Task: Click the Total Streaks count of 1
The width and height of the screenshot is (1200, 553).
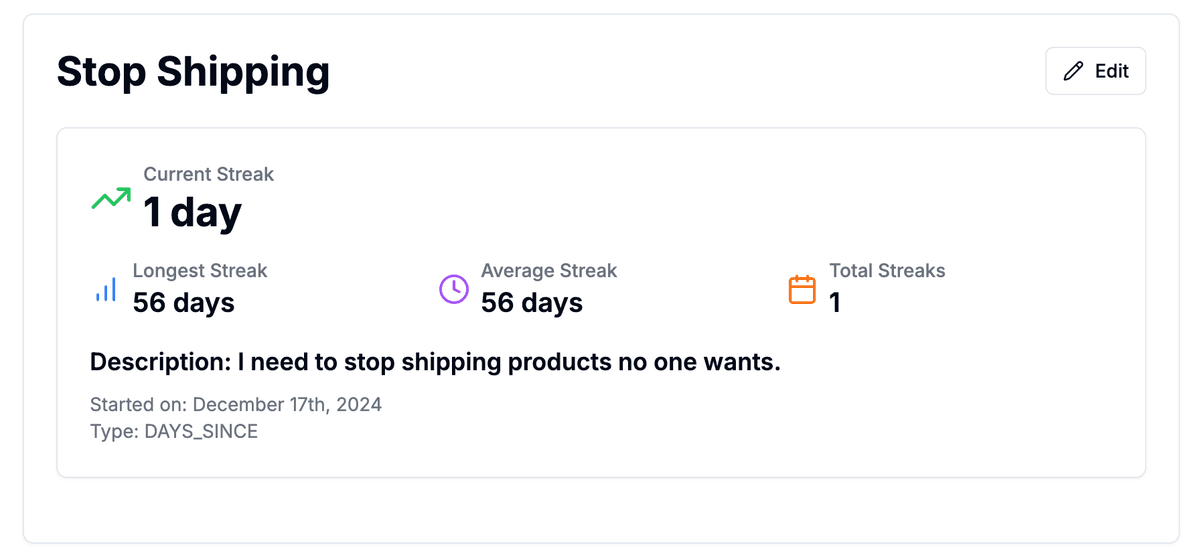Action: (835, 302)
